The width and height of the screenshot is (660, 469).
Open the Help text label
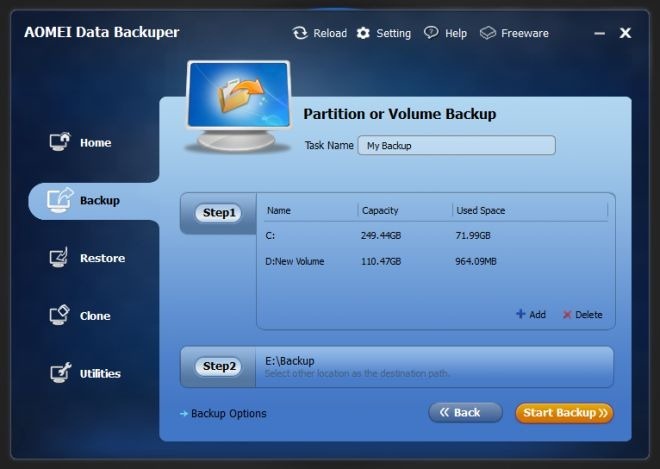pos(456,33)
